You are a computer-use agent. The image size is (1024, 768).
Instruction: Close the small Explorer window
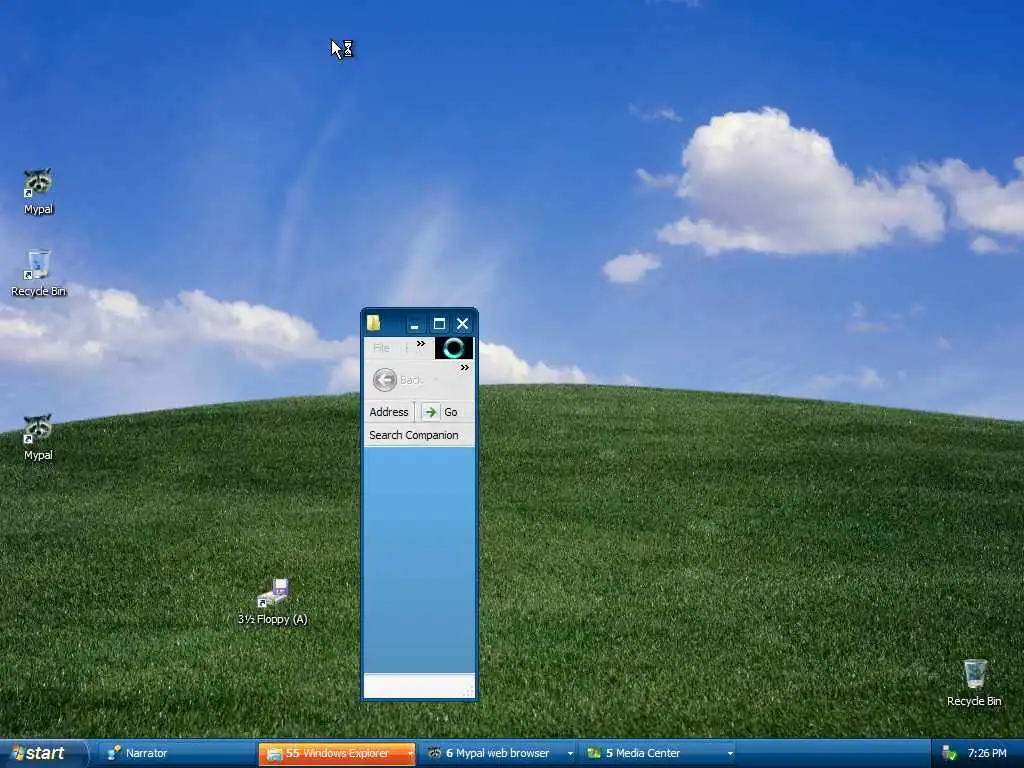pyautogui.click(x=462, y=324)
